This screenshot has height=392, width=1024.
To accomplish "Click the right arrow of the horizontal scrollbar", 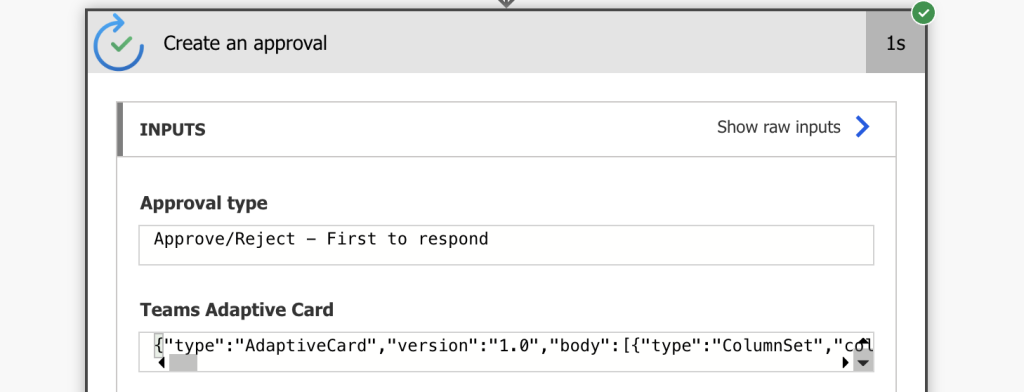I will pos(846,363).
